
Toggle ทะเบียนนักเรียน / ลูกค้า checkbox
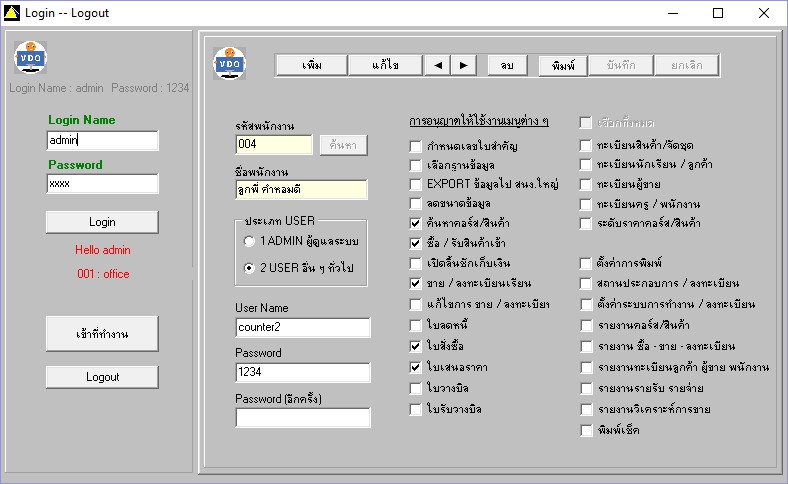point(585,165)
